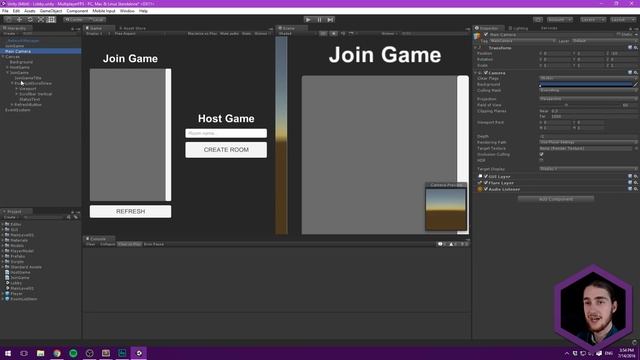Open the Window menu
Image resolution: width=640 pixels, height=360 pixels.
coord(127,11)
